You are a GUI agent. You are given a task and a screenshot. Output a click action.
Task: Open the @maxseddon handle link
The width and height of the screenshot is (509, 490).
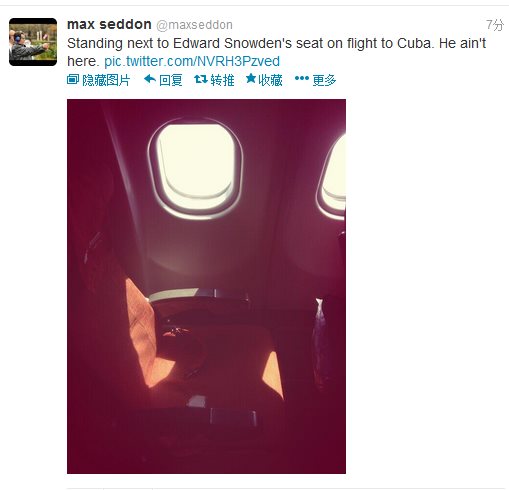coord(194,25)
